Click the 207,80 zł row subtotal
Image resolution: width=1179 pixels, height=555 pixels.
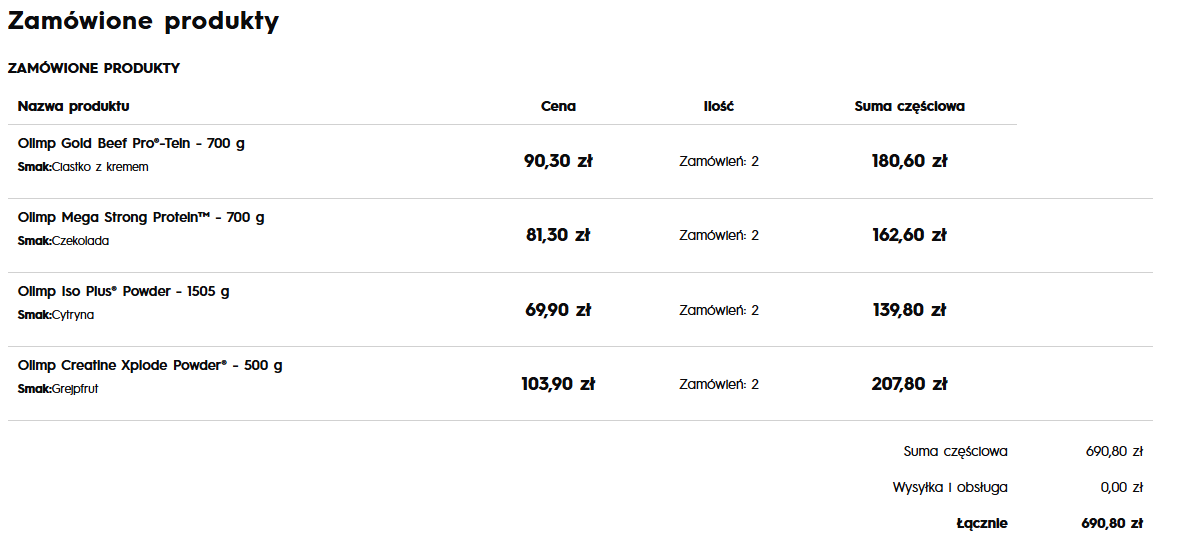(x=909, y=384)
